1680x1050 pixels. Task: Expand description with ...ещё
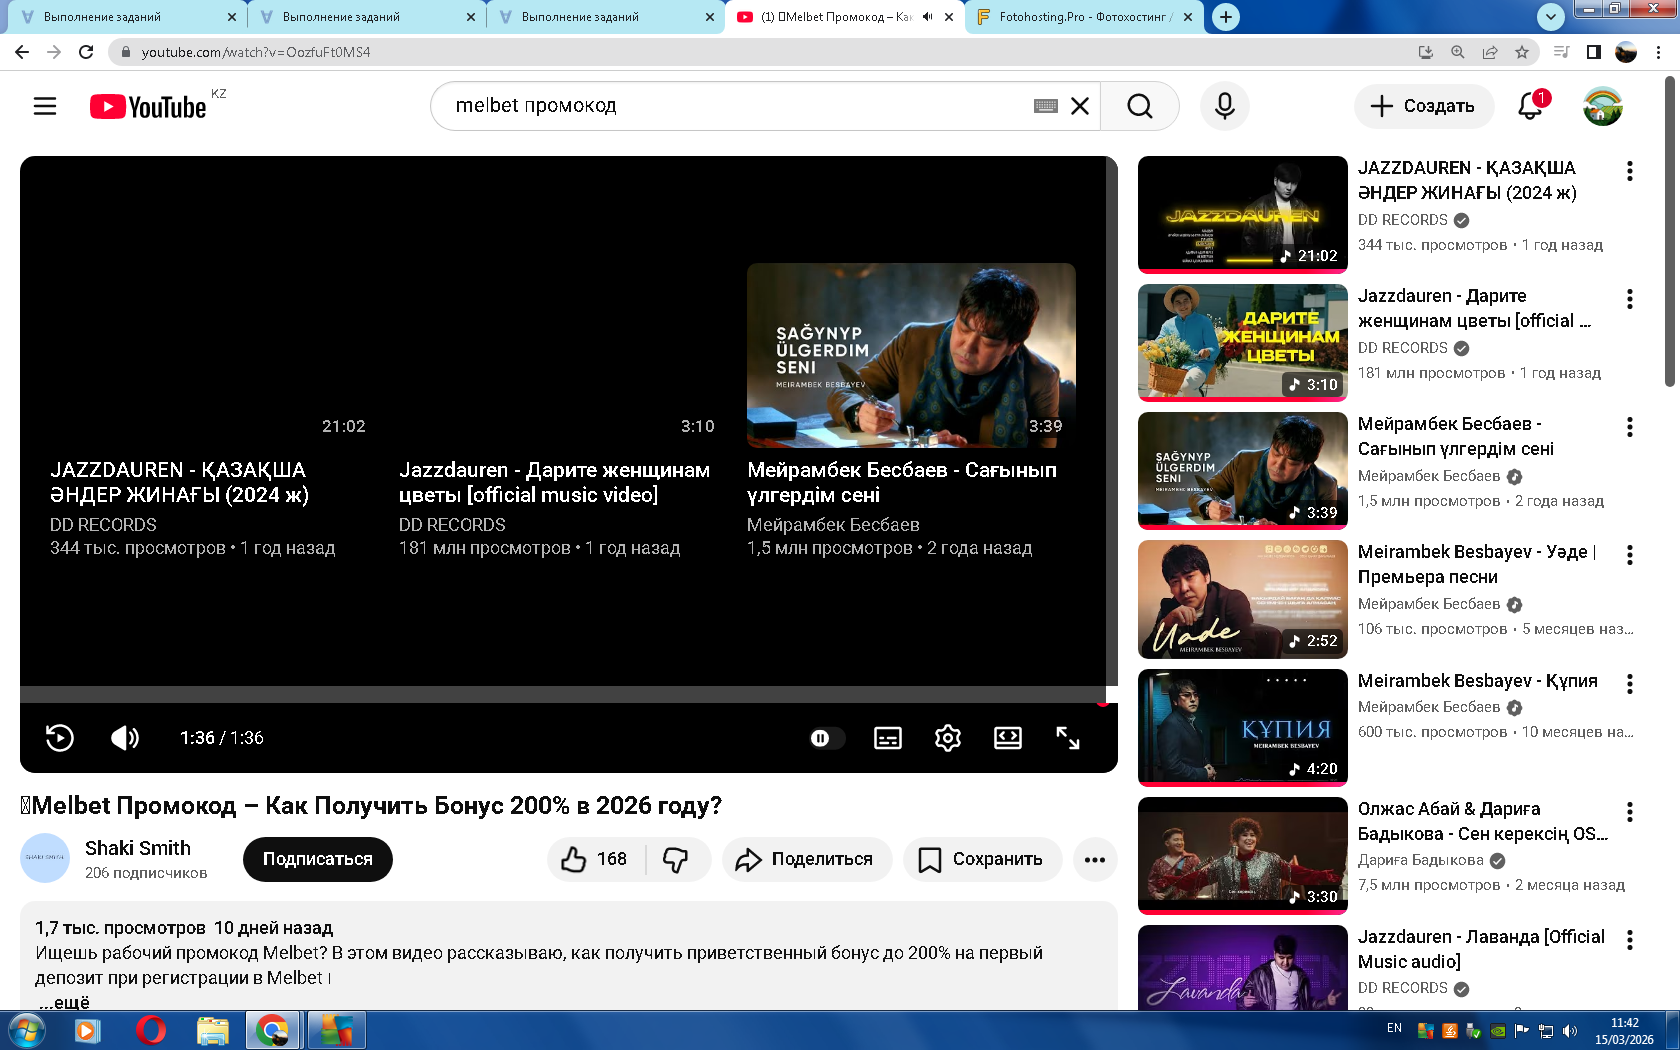tap(64, 1001)
